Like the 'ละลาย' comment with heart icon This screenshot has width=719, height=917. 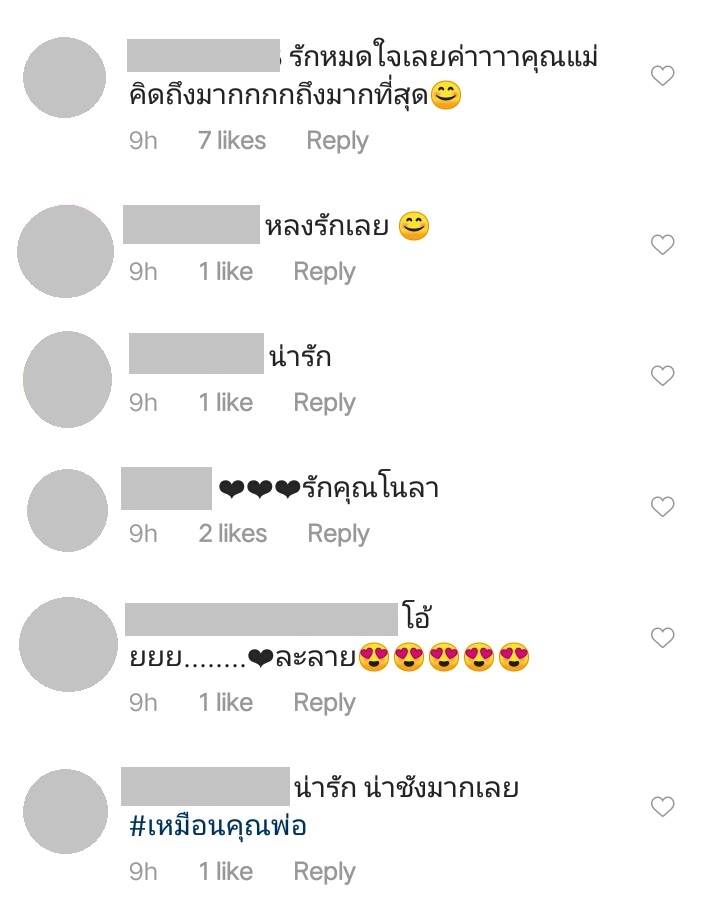662,637
